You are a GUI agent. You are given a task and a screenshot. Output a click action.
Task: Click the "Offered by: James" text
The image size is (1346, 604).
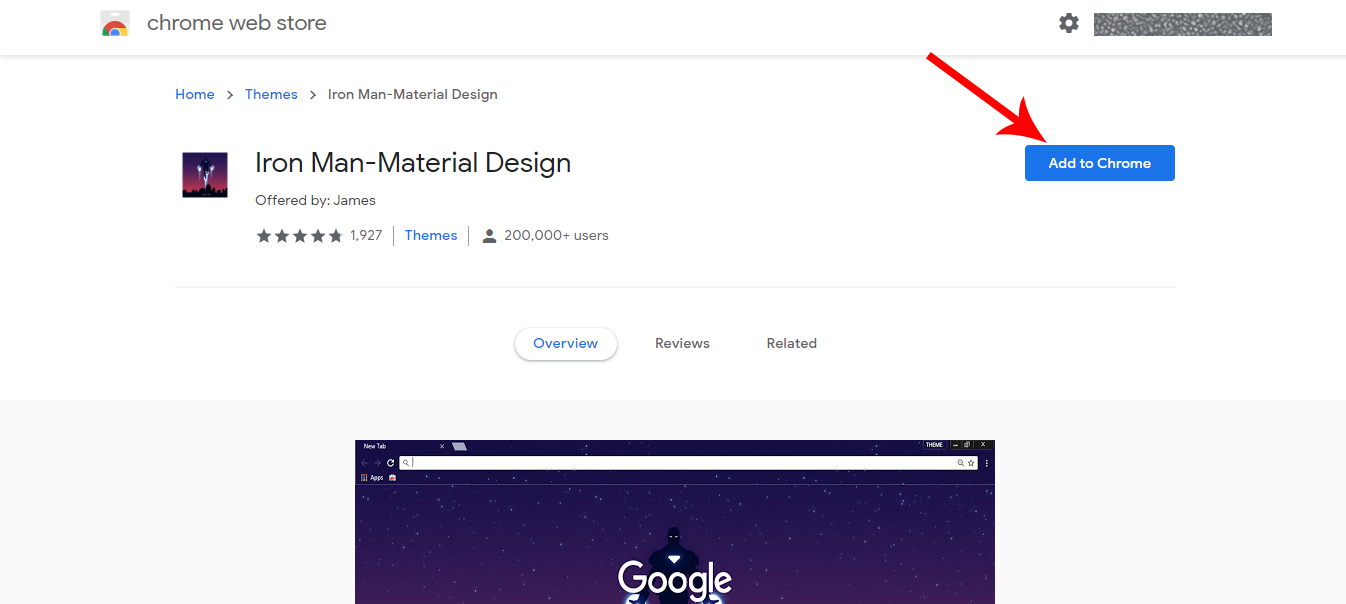316,200
